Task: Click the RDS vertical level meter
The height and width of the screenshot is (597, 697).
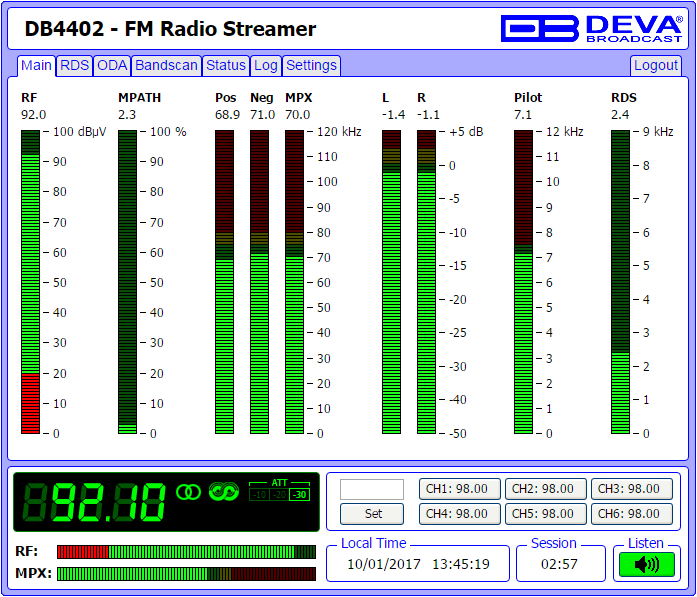Action: click(x=620, y=282)
